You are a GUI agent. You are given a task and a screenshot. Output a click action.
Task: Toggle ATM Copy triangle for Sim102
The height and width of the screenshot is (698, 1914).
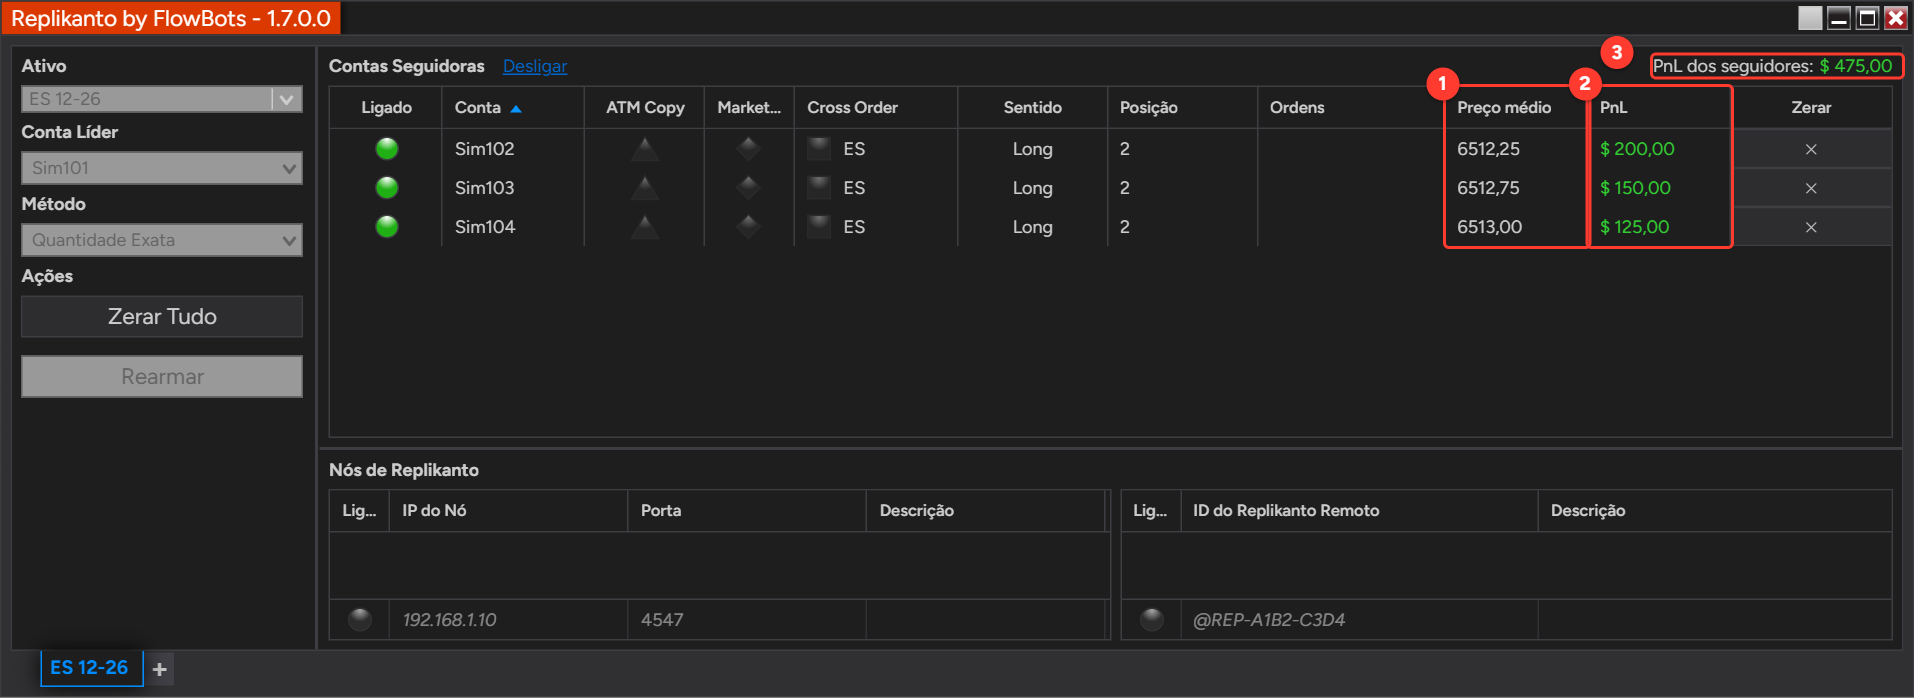(645, 149)
